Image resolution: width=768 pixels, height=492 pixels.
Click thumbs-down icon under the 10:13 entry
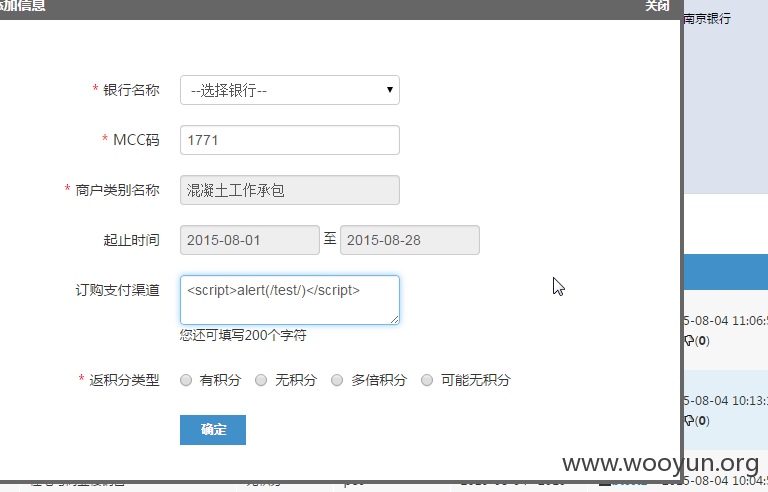click(x=689, y=420)
